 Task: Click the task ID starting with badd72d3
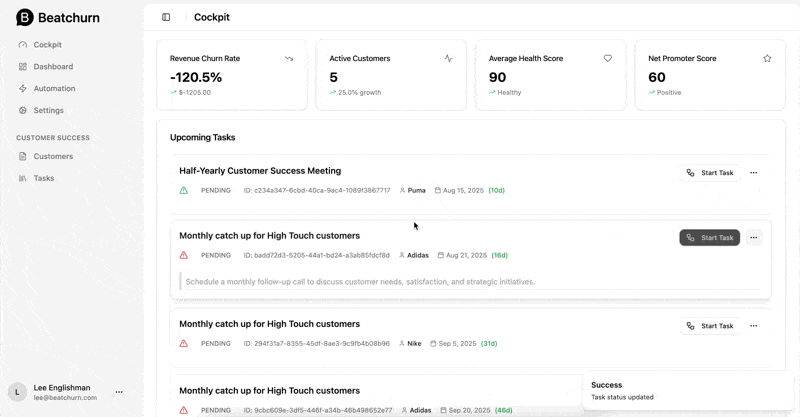pyautogui.click(x=316, y=255)
